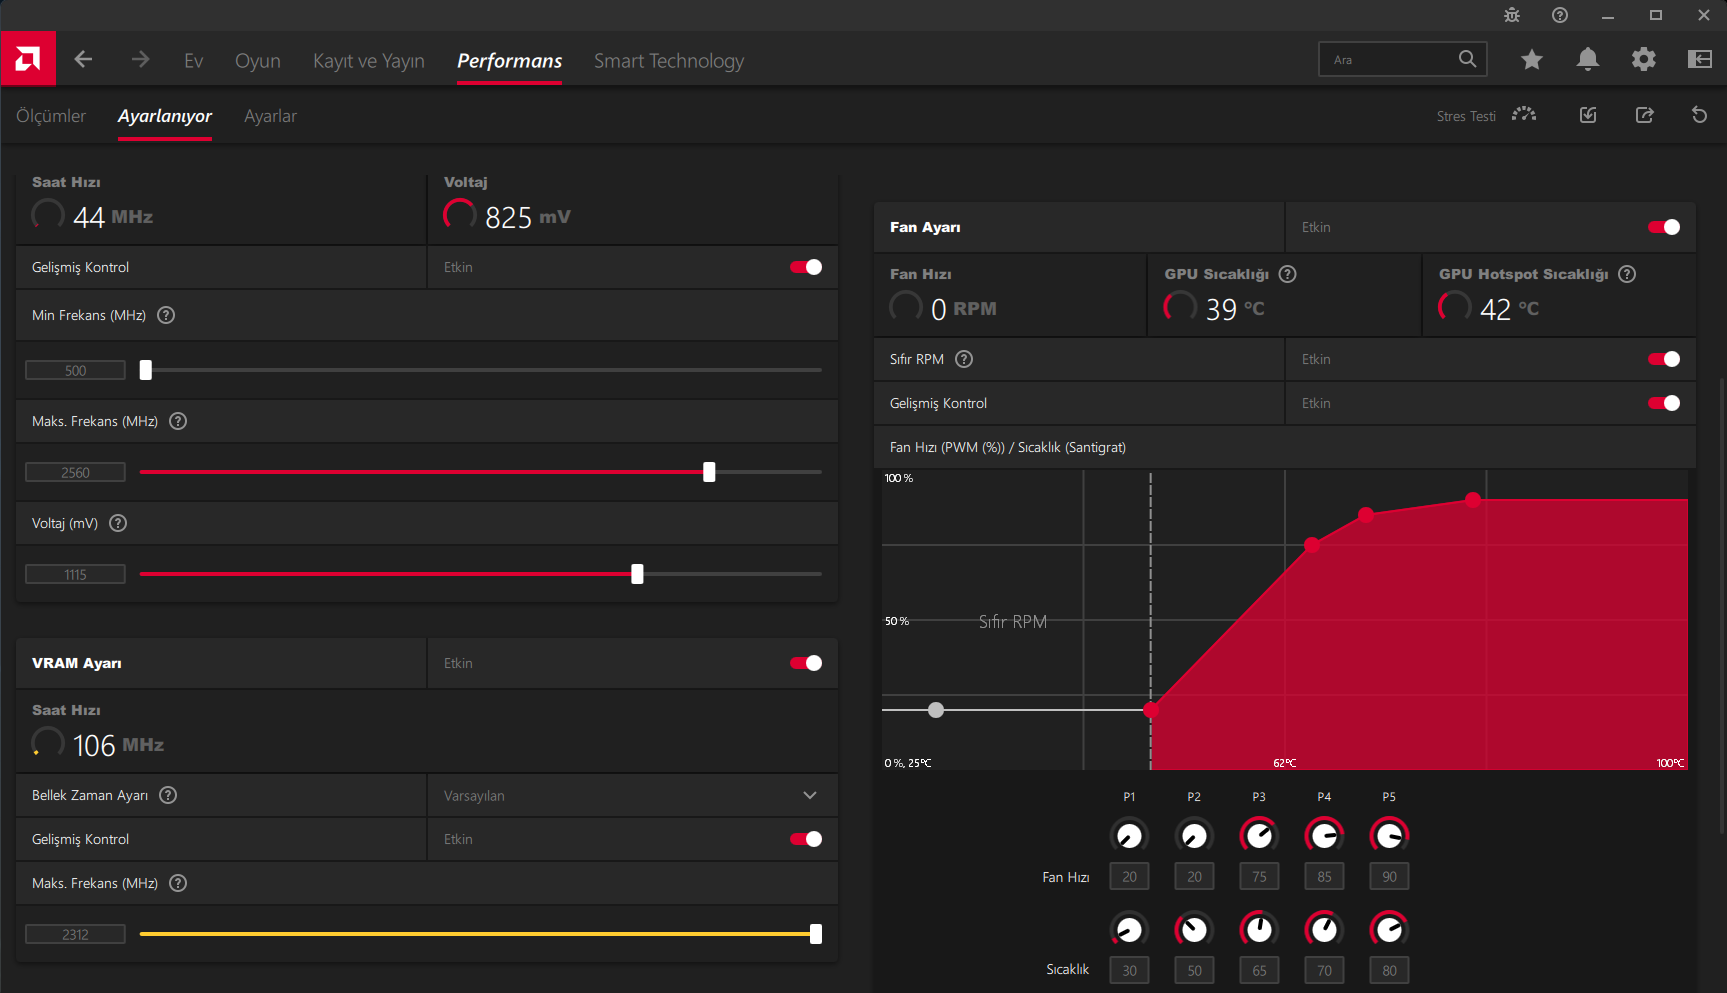Viewport: 1727px width, 993px height.
Task: Open Smart Technology tab
Action: point(669,61)
